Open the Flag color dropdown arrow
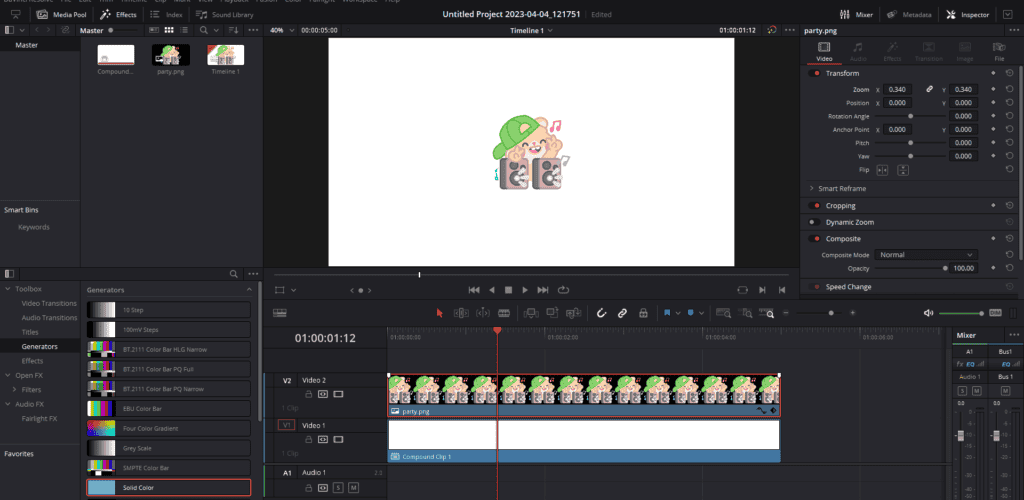The width and height of the screenshot is (1024, 500). pos(678,313)
